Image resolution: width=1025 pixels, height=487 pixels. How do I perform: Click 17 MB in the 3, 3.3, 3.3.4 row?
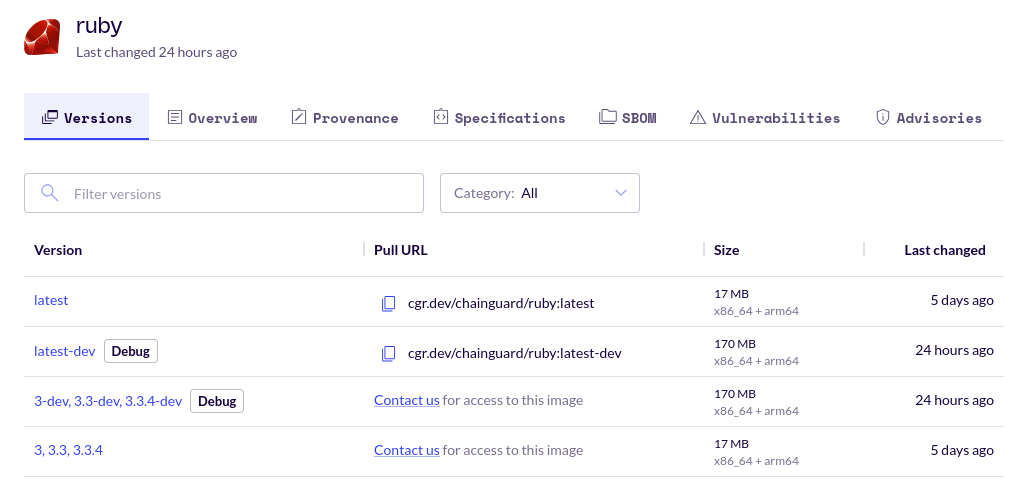(x=731, y=444)
